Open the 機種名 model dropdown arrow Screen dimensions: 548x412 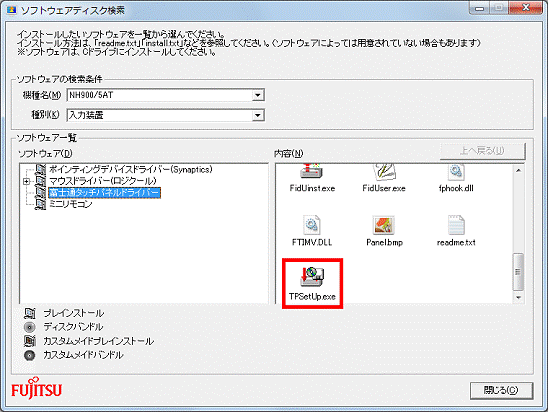click(258, 95)
